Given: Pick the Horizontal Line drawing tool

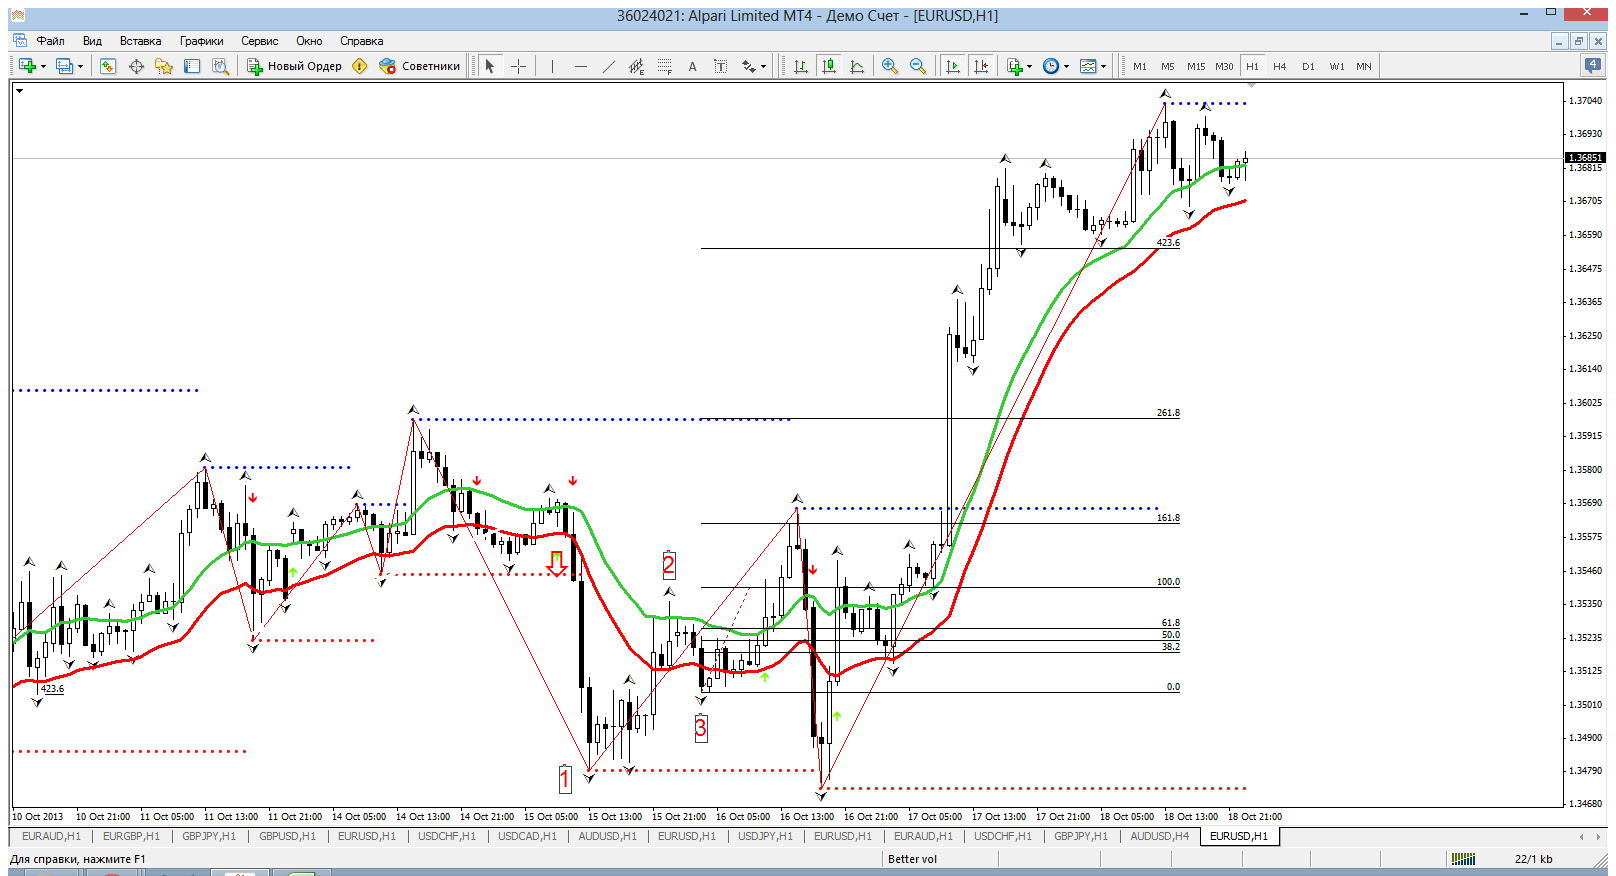Looking at the screenshot, I should pyautogui.click(x=581, y=66).
